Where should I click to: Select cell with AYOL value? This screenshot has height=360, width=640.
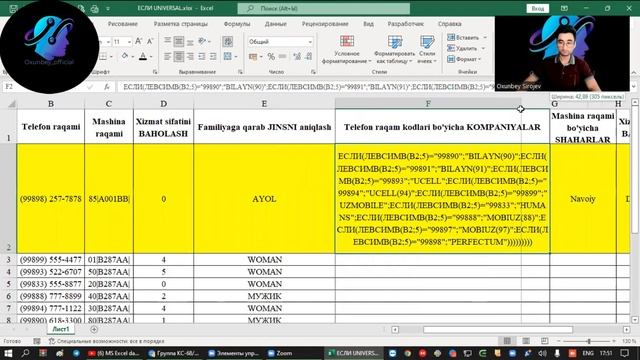[x=264, y=199]
